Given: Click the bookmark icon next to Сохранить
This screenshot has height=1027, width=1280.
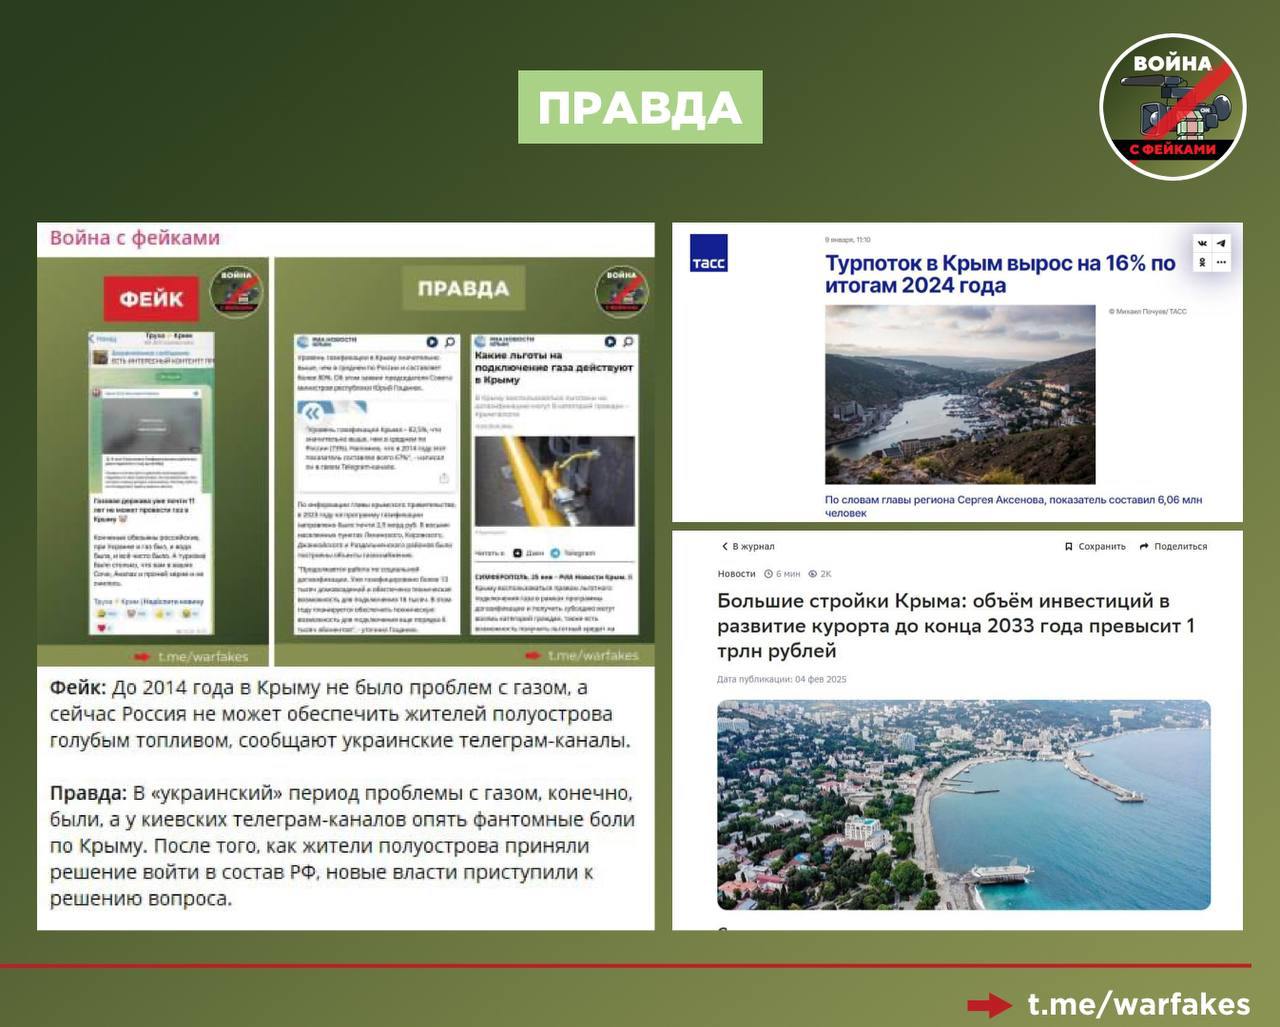Looking at the screenshot, I should (x=1069, y=547).
